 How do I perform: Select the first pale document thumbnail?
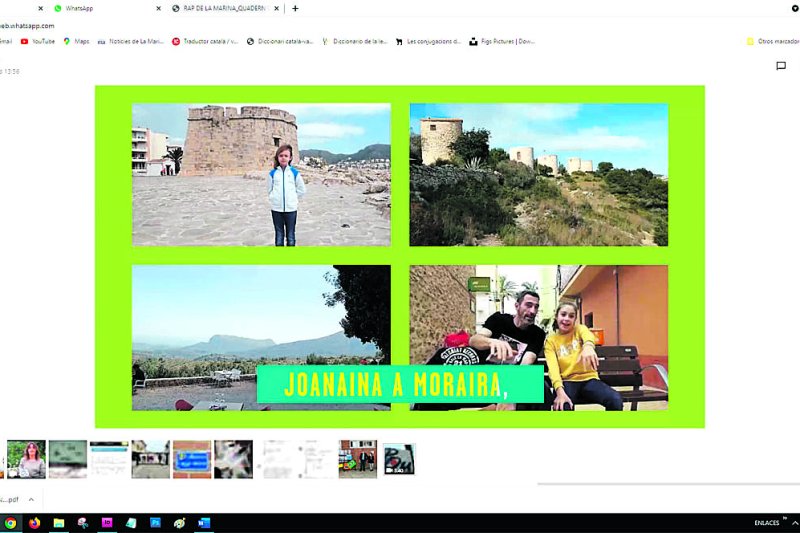pyautogui.click(x=276, y=459)
